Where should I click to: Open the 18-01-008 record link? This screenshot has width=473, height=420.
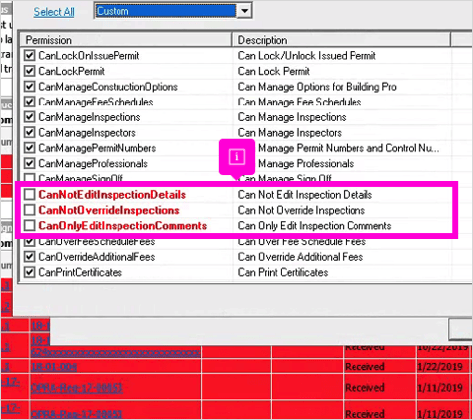point(54,367)
